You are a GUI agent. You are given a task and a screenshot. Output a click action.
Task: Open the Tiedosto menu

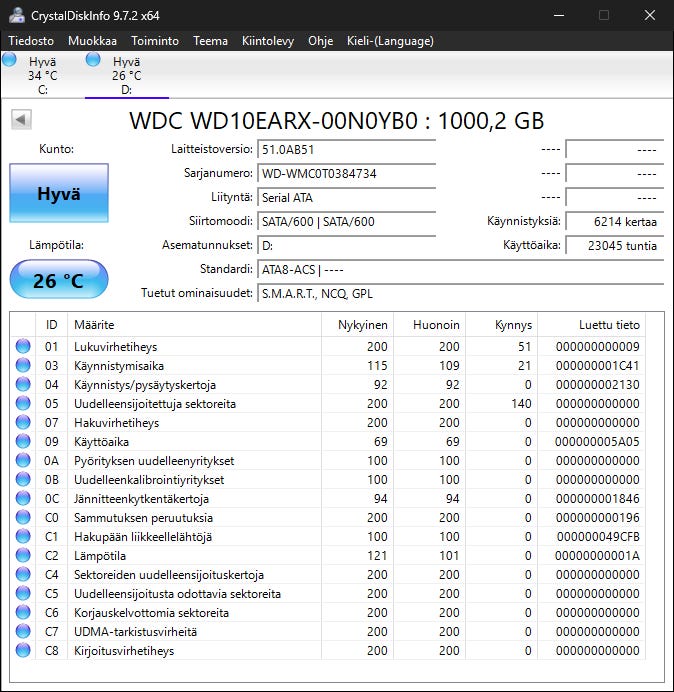(x=32, y=41)
